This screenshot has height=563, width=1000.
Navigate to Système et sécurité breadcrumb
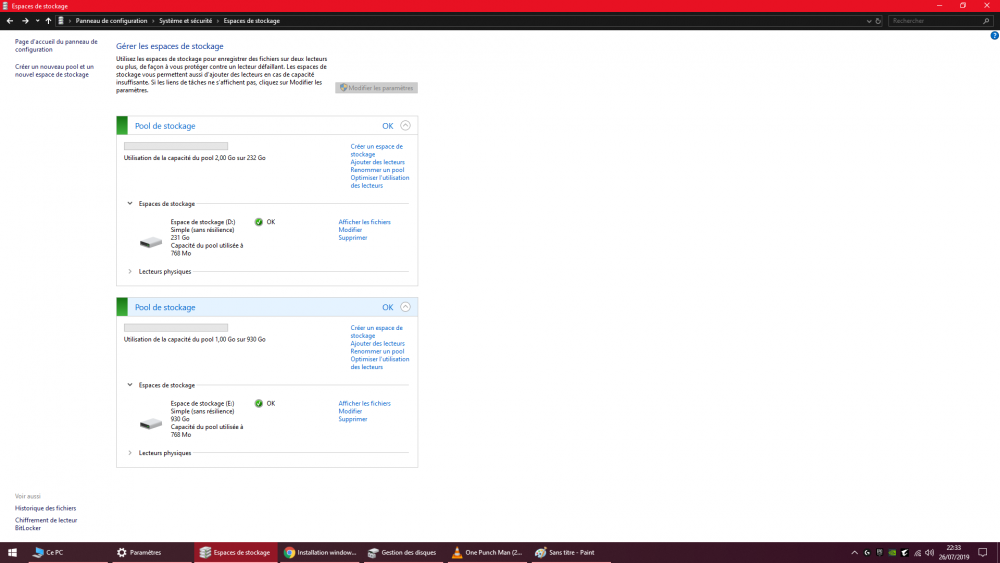coord(186,21)
